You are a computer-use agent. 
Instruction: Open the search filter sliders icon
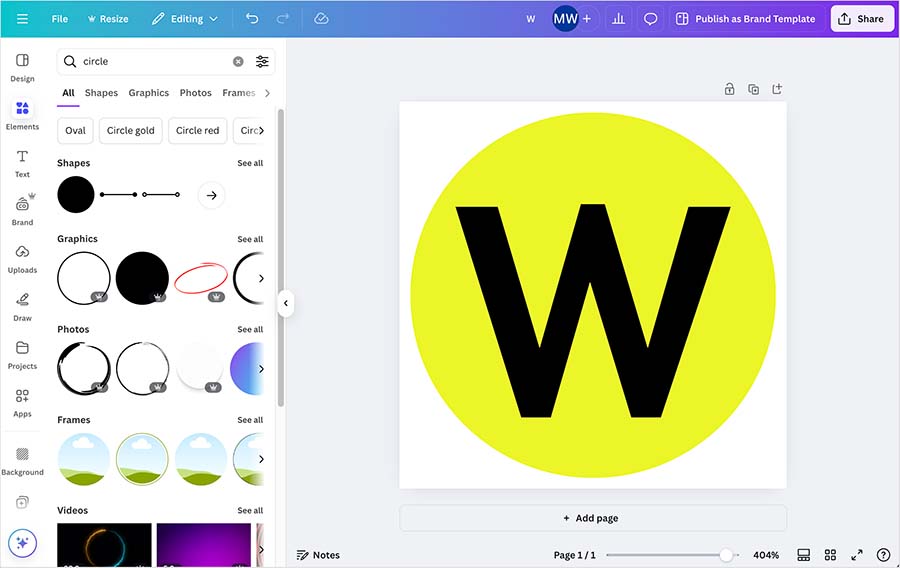tap(262, 61)
